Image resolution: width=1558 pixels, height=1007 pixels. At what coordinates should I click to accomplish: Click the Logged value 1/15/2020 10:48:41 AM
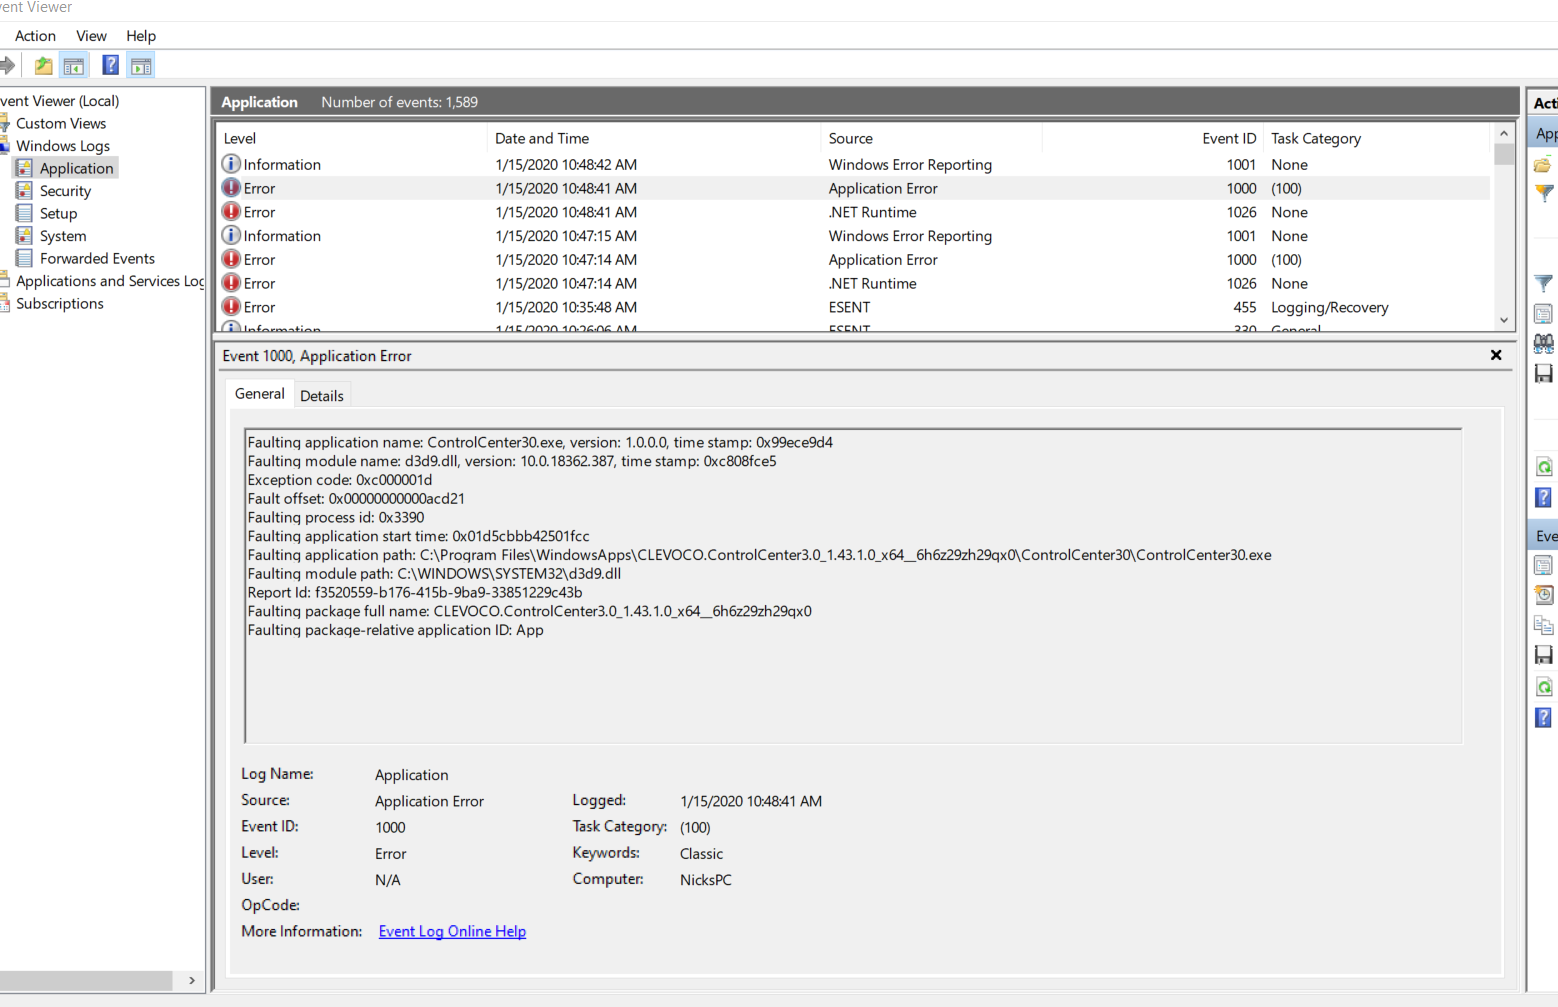click(x=751, y=802)
